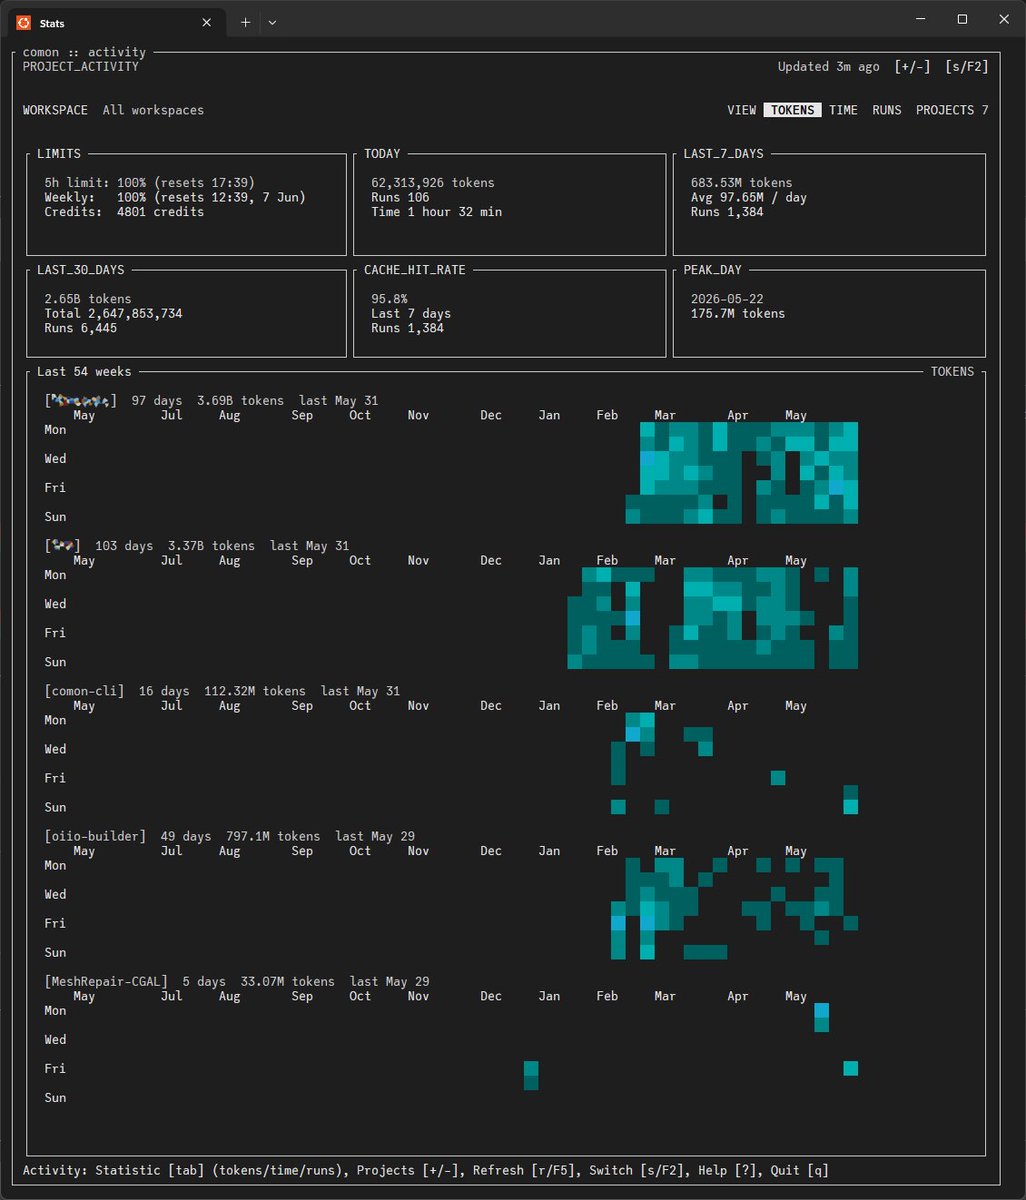Click the CACHE_HIT_RATE panel title

click(x=415, y=270)
